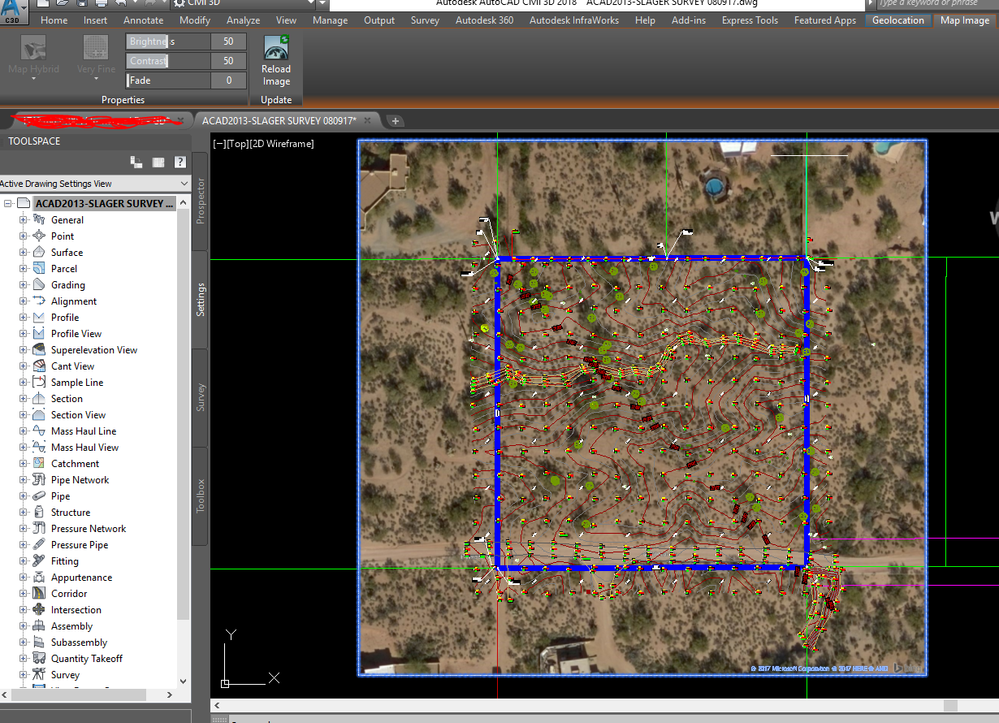Click the Appurtenance icon
This screenshot has height=723, width=999.
tap(39, 576)
